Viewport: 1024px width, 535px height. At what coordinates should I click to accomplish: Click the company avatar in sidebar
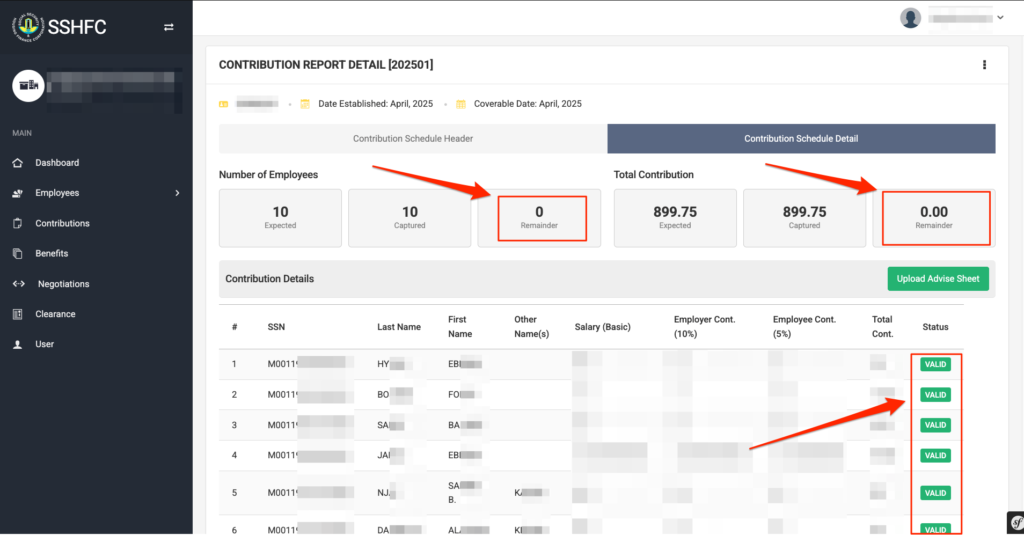click(x=28, y=86)
